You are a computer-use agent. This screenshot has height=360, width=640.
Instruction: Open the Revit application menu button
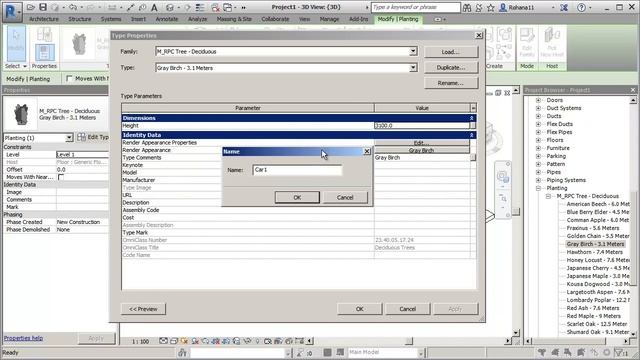coord(11,11)
